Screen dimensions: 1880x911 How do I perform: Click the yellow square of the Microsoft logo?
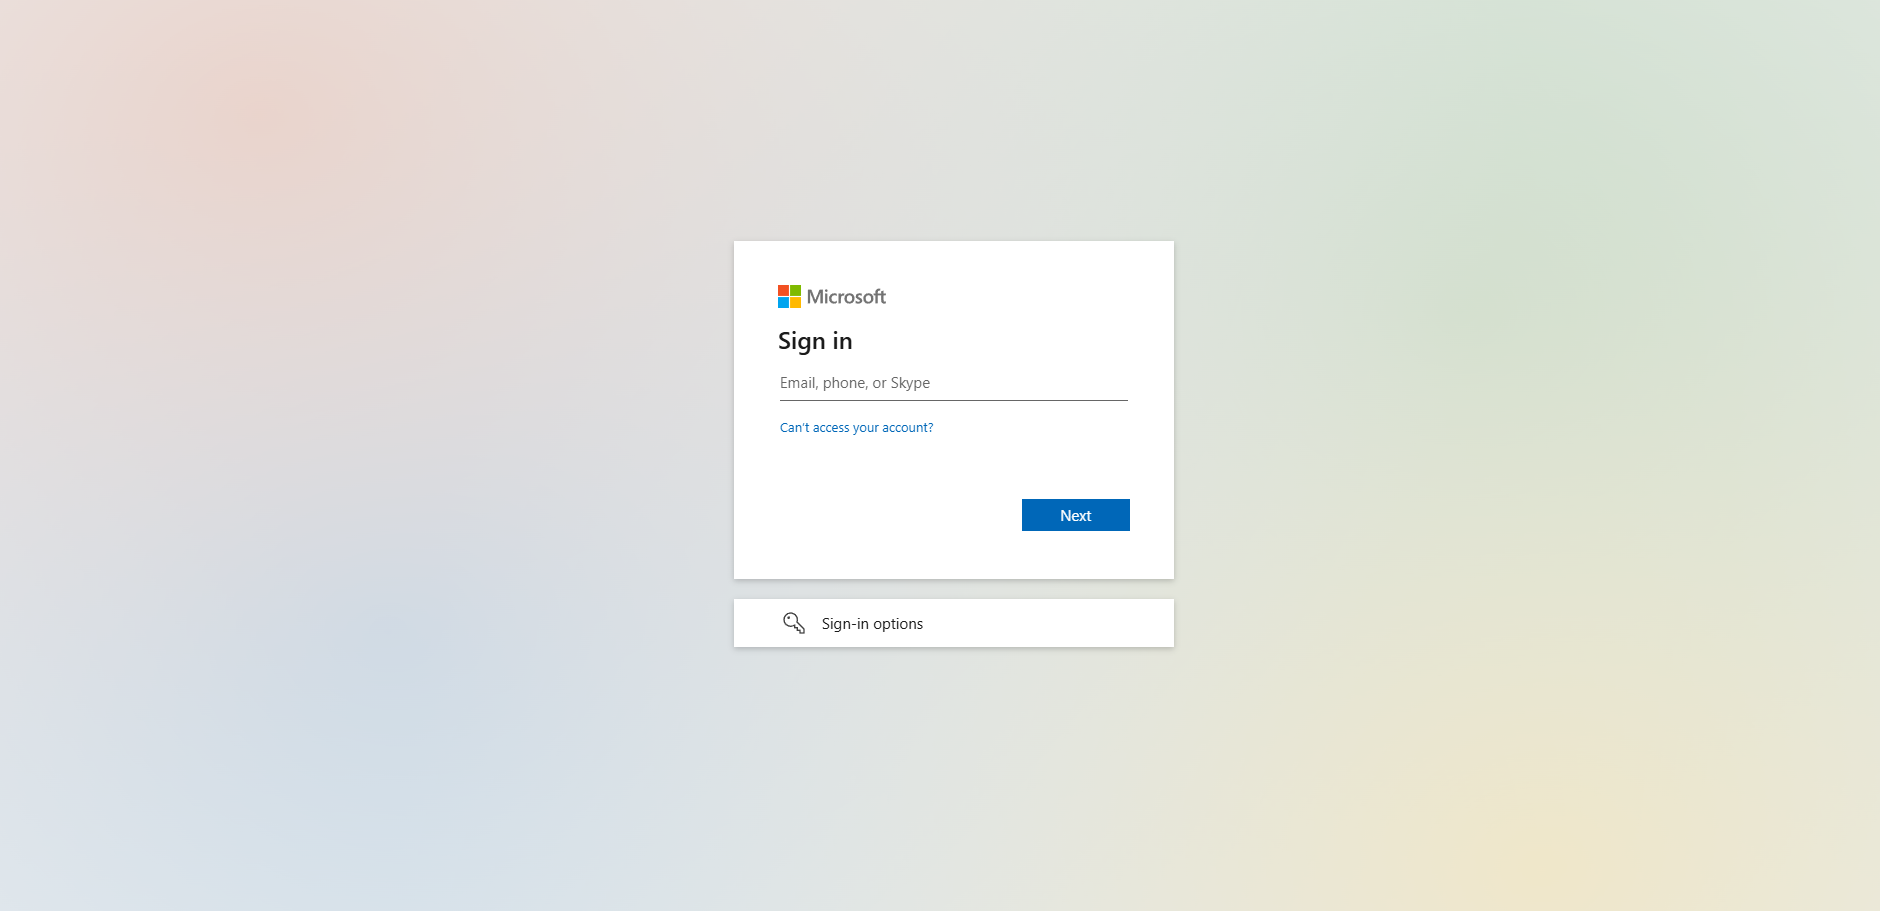(795, 302)
